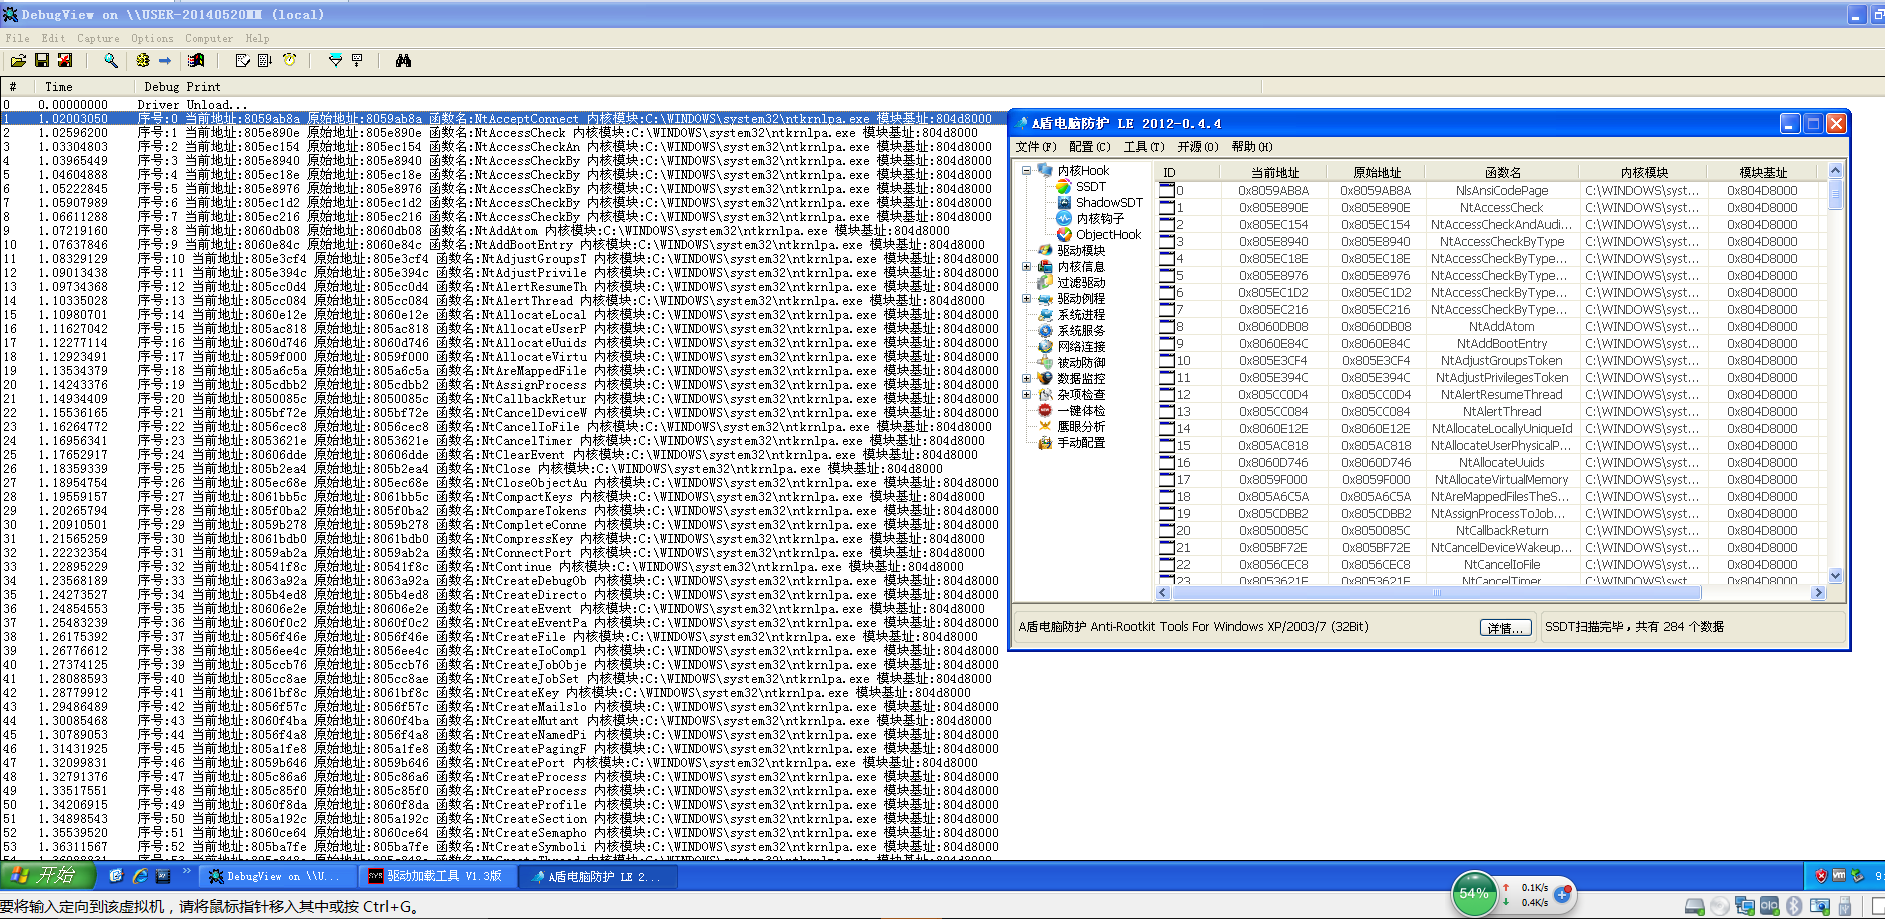
Task: Open 一键体检 in the sidebar tree
Action: (1081, 411)
